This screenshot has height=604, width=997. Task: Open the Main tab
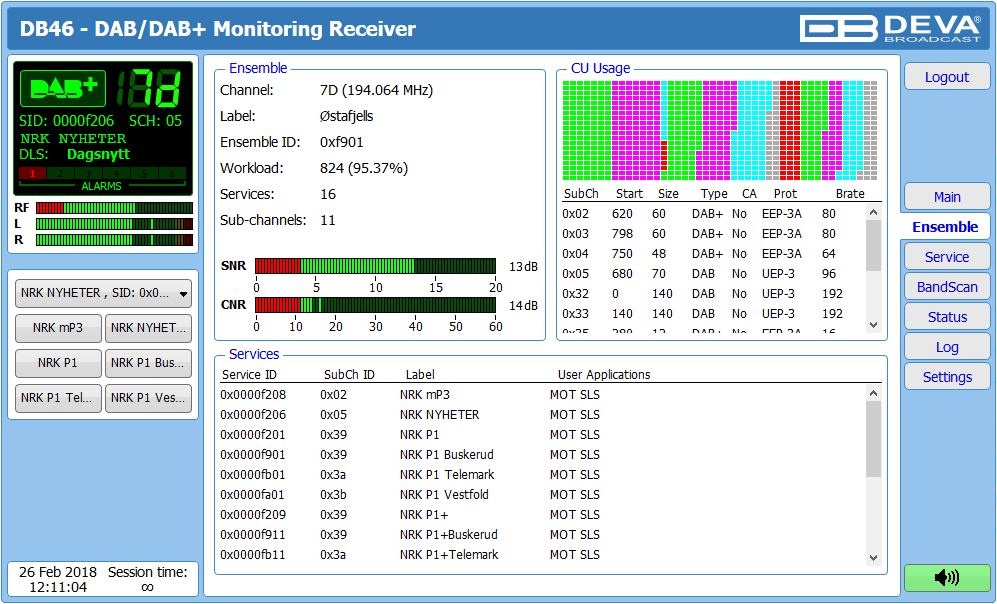pos(947,197)
